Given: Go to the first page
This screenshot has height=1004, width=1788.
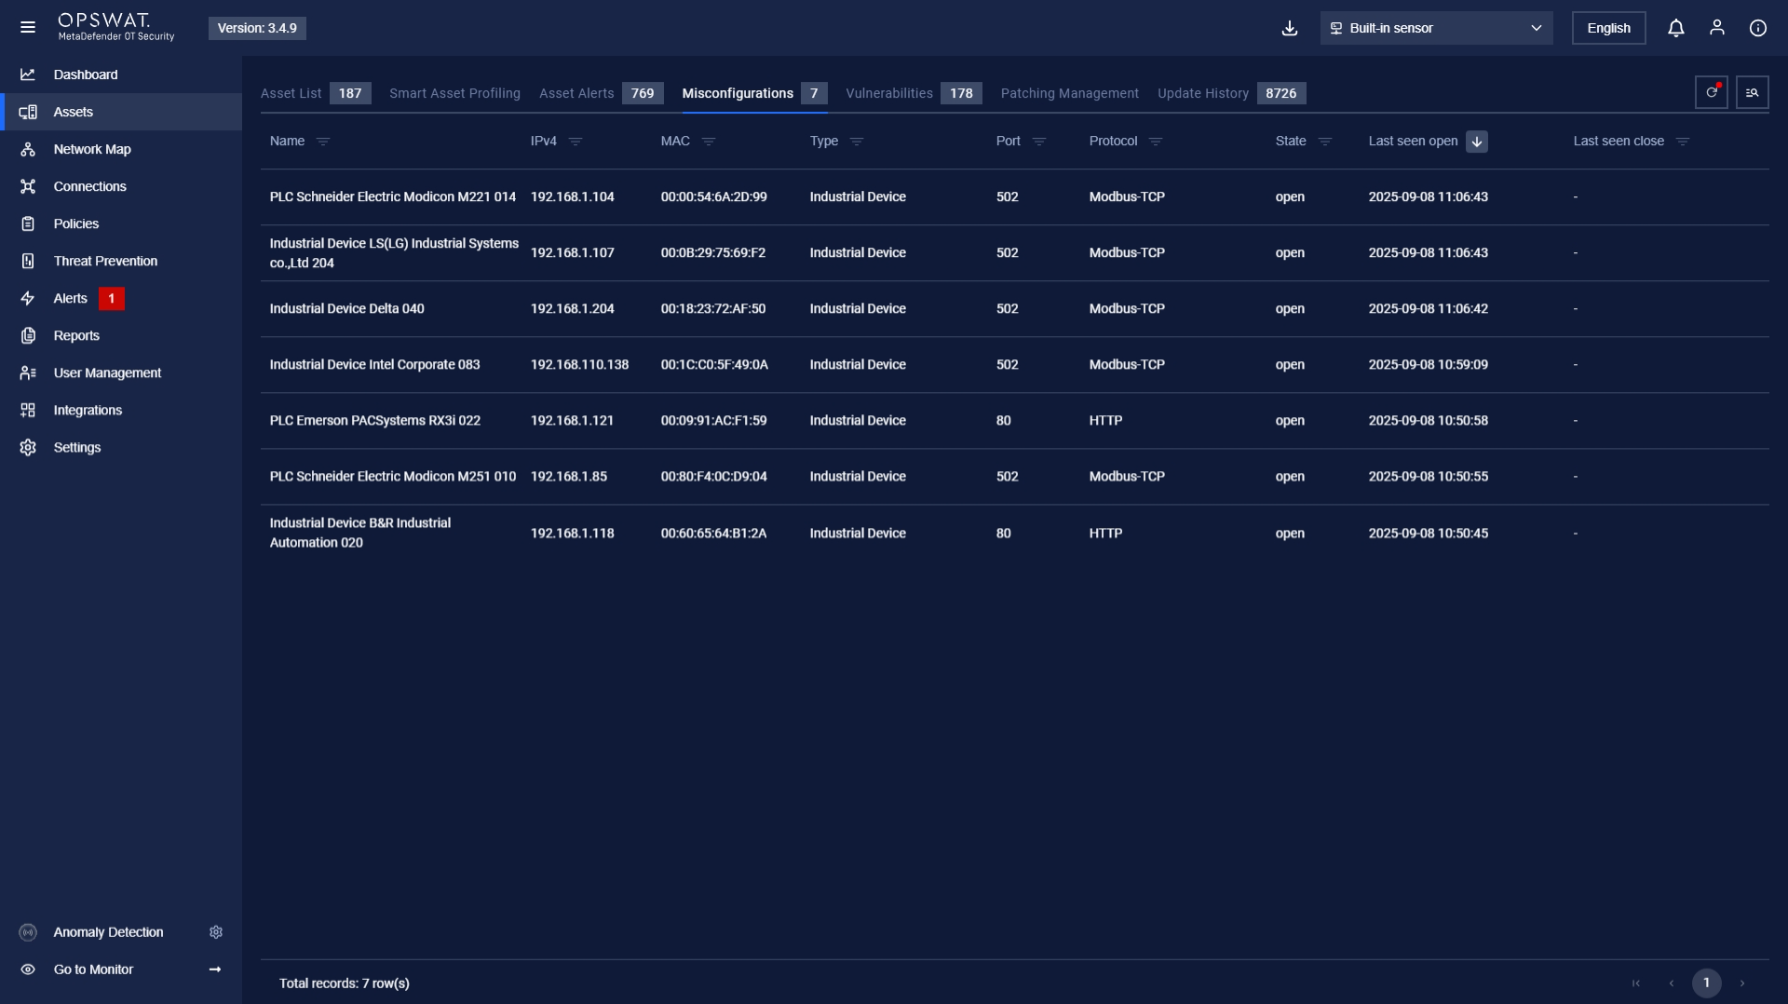Looking at the screenshot, I should [1636, 983].
